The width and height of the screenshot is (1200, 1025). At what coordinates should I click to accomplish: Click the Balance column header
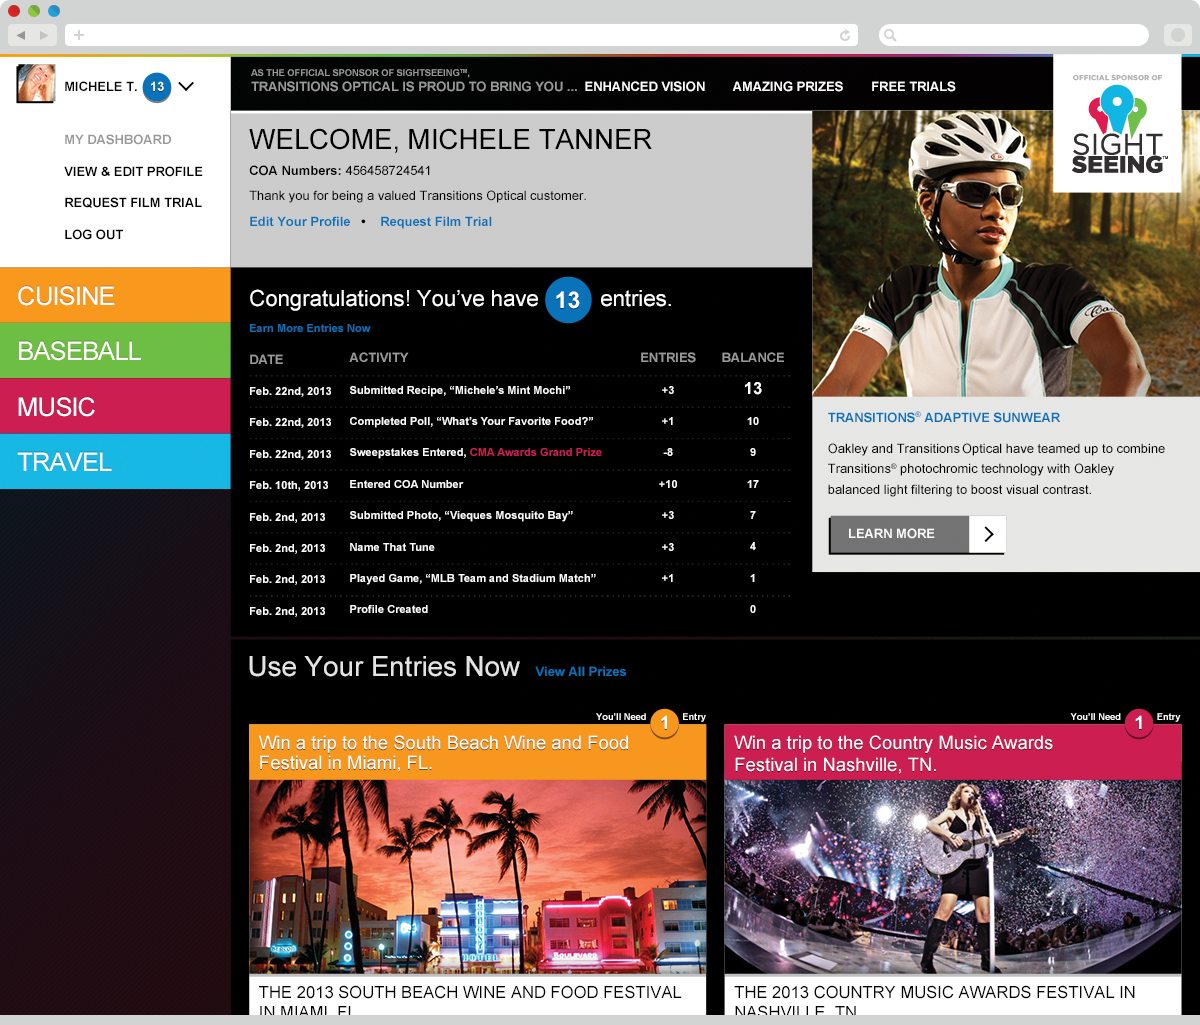coord(753,357)
